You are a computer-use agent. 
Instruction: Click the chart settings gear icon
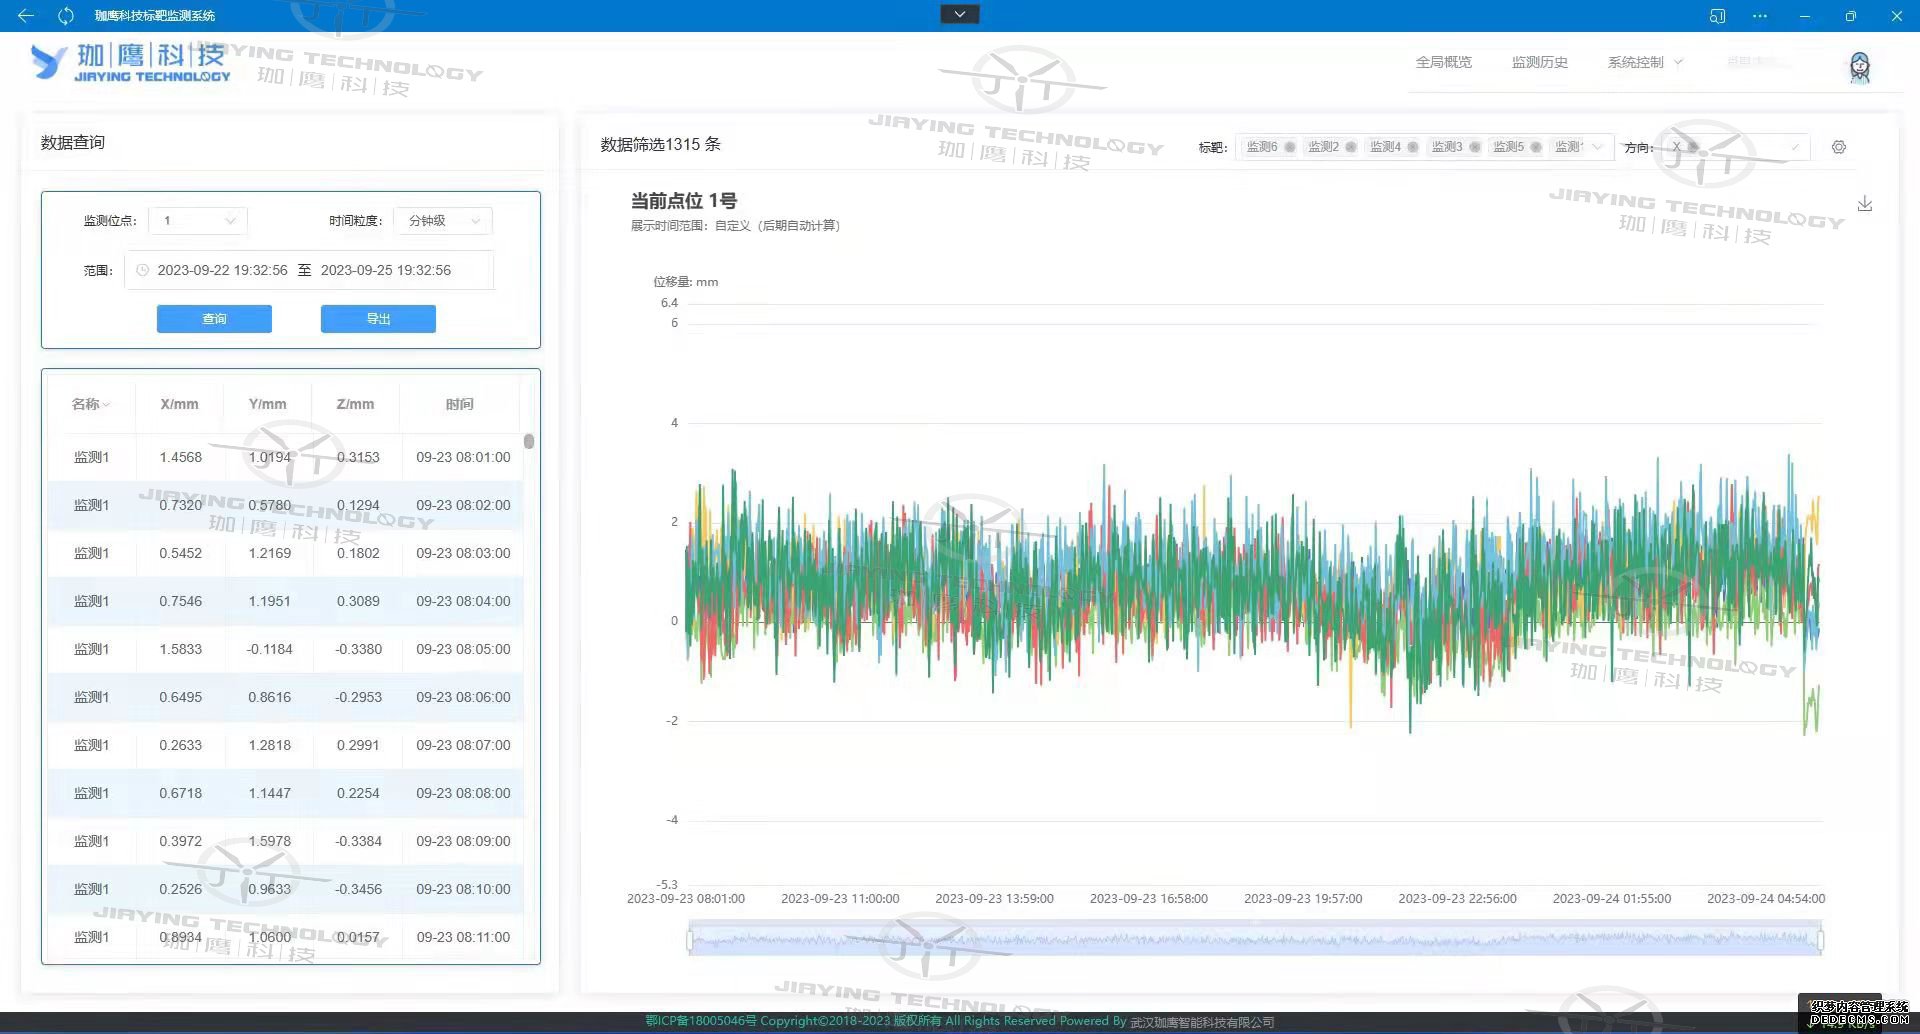point(1838,147)
